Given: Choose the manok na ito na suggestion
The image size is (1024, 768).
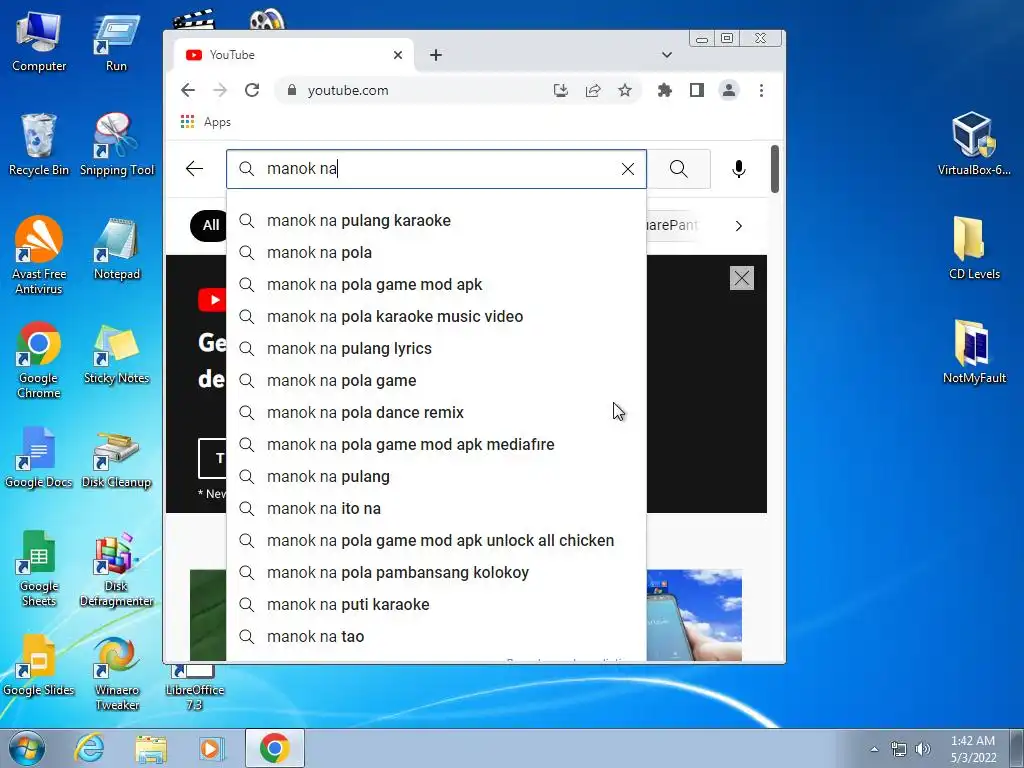Looking at the screenshot, I should pyautogui.click(x=436, y=509).
